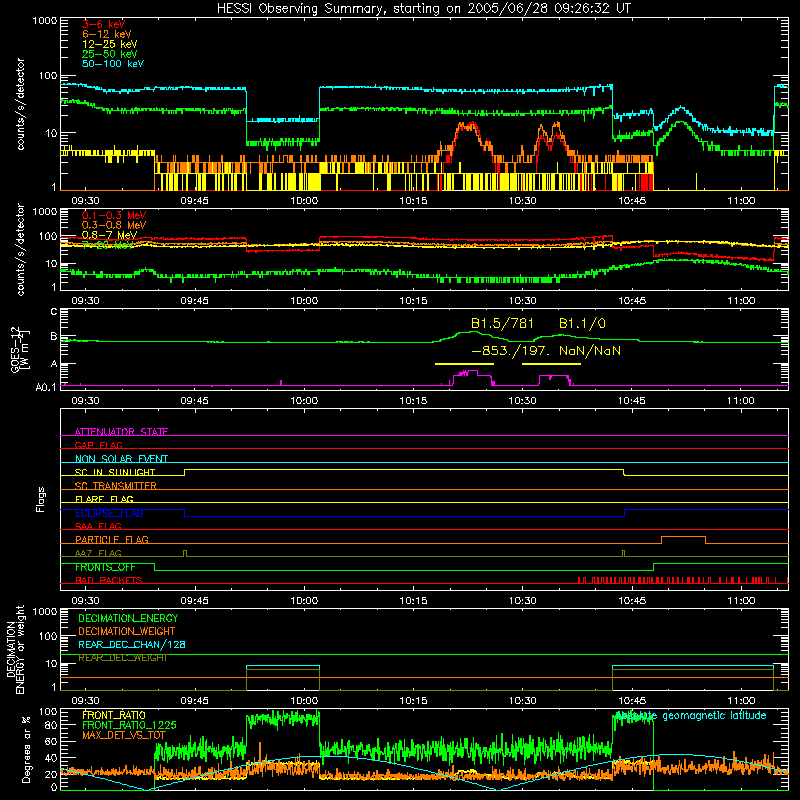Click the A0.1 tick label on GOES axis

click(46, 388)
